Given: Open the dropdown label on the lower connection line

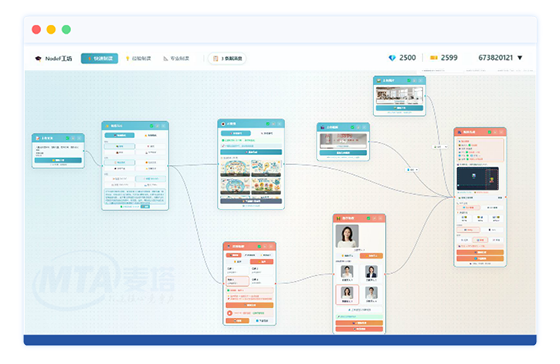Looking at the screenshot, I should tap(412, 170).
